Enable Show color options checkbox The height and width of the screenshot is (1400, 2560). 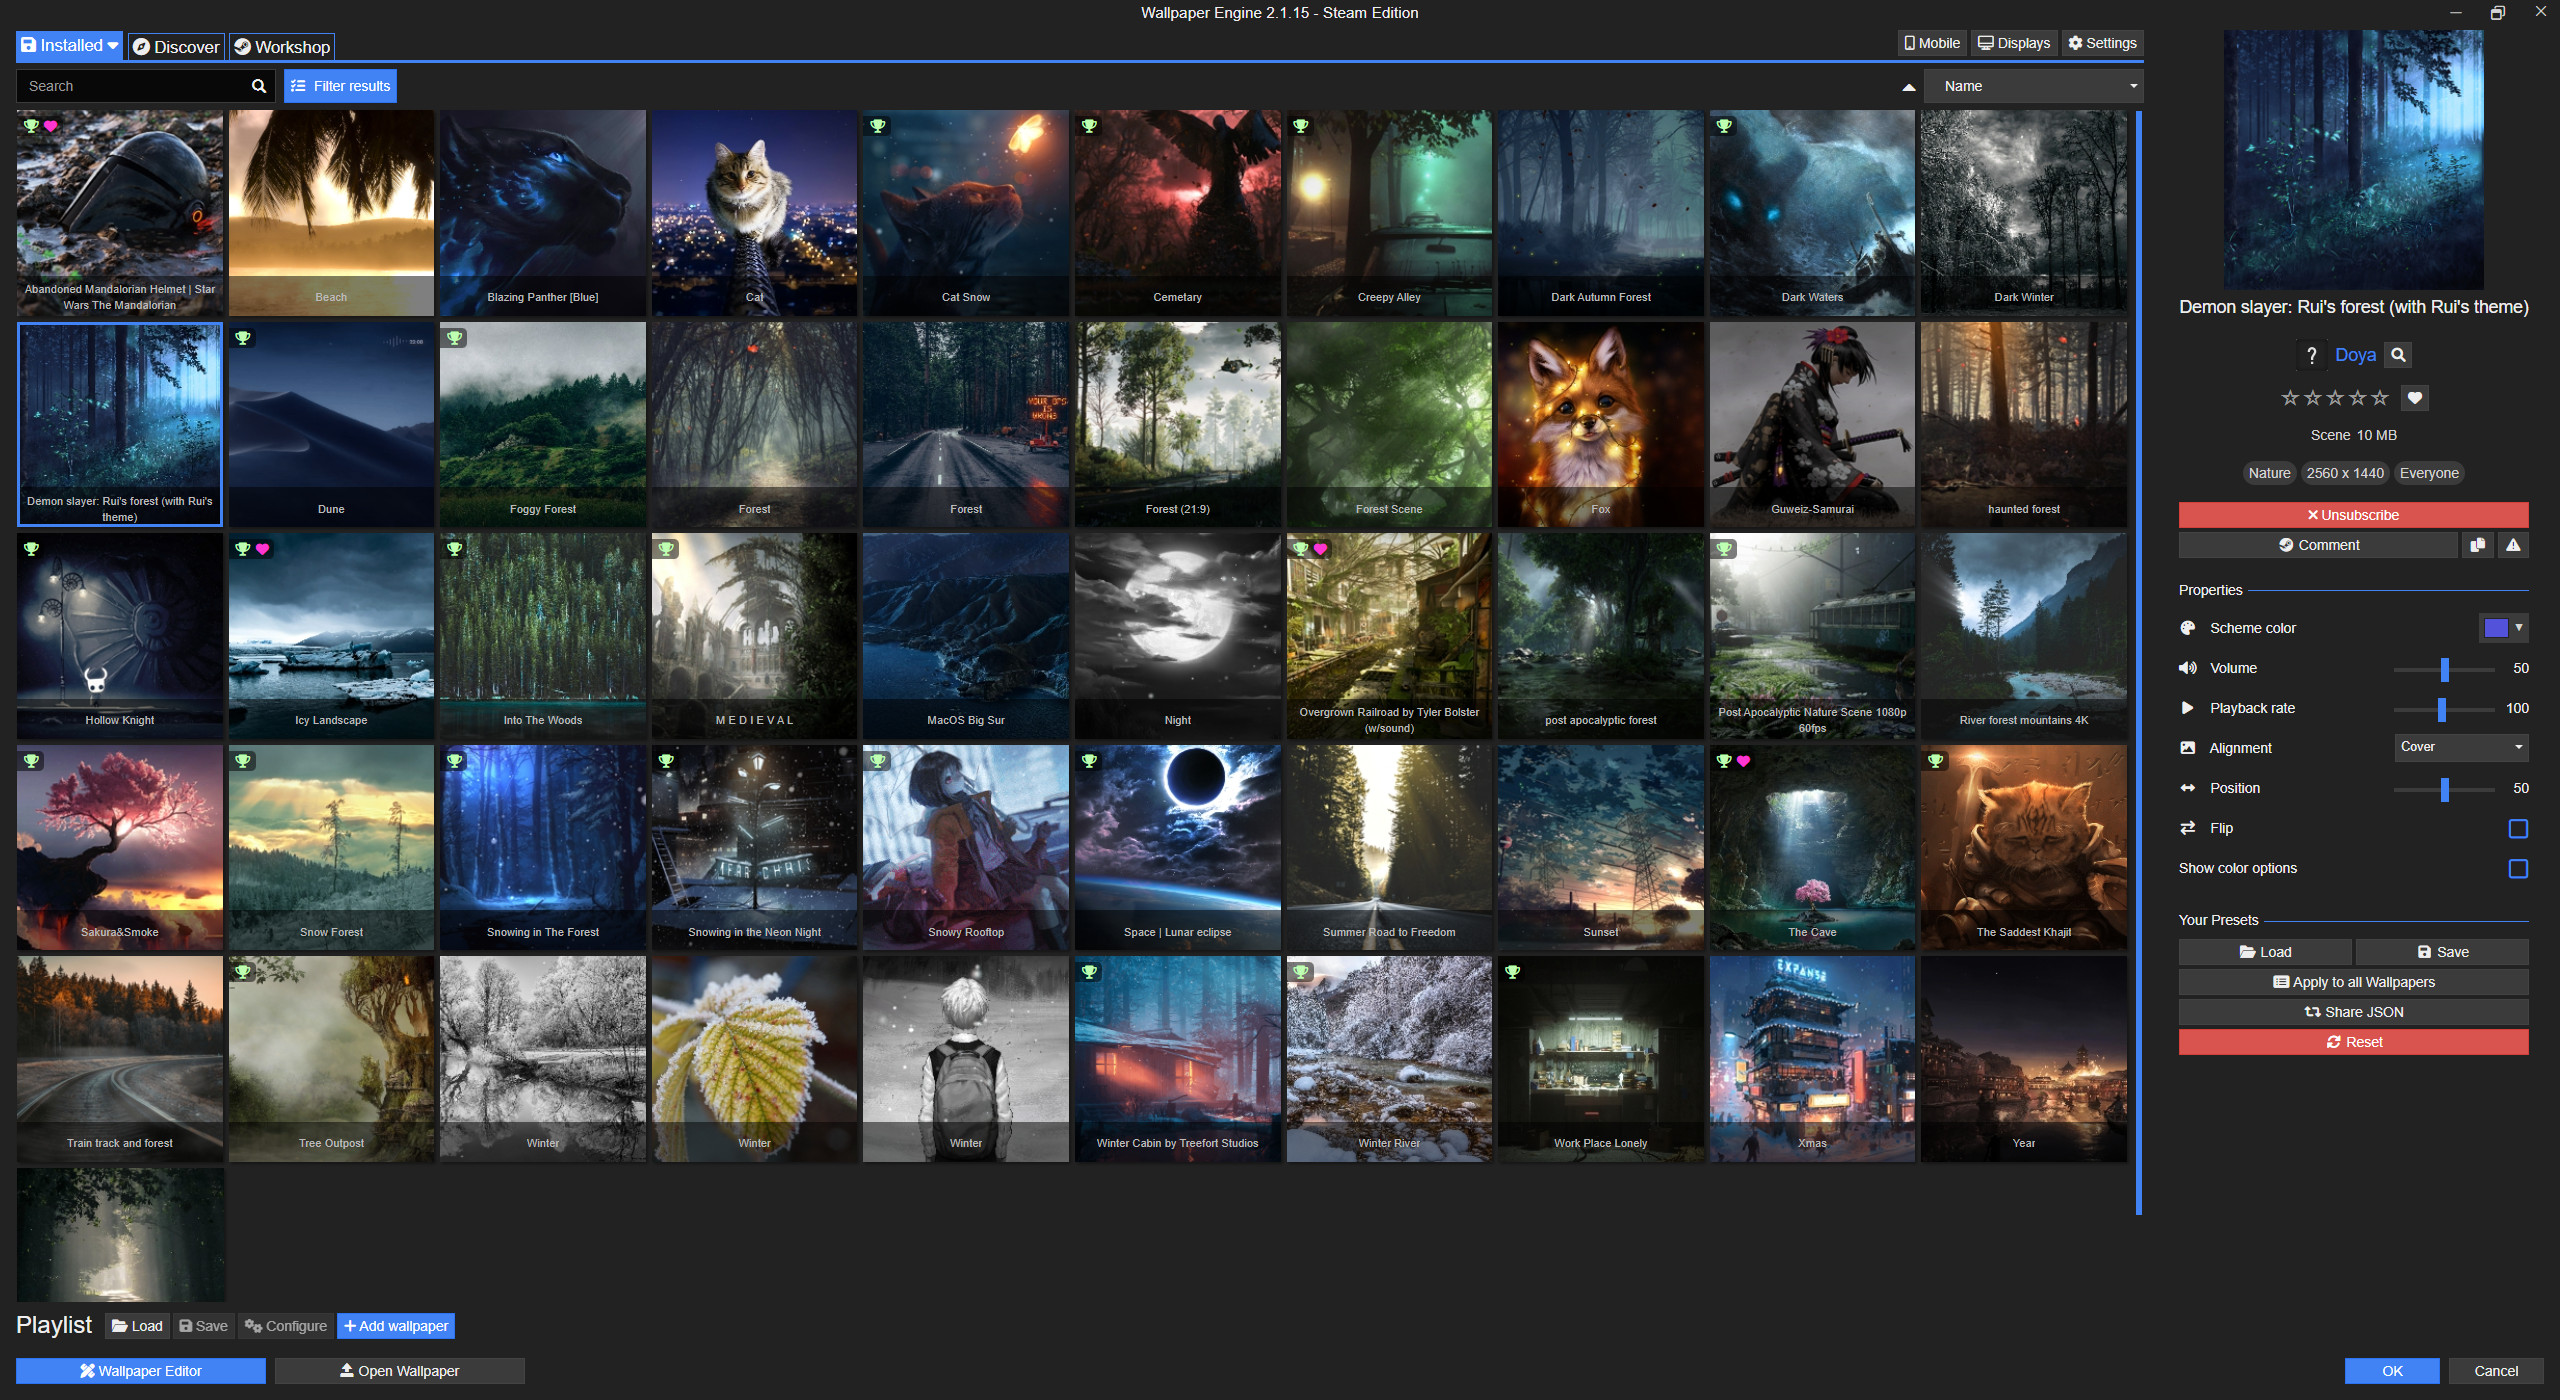(x=2518, y=869)
